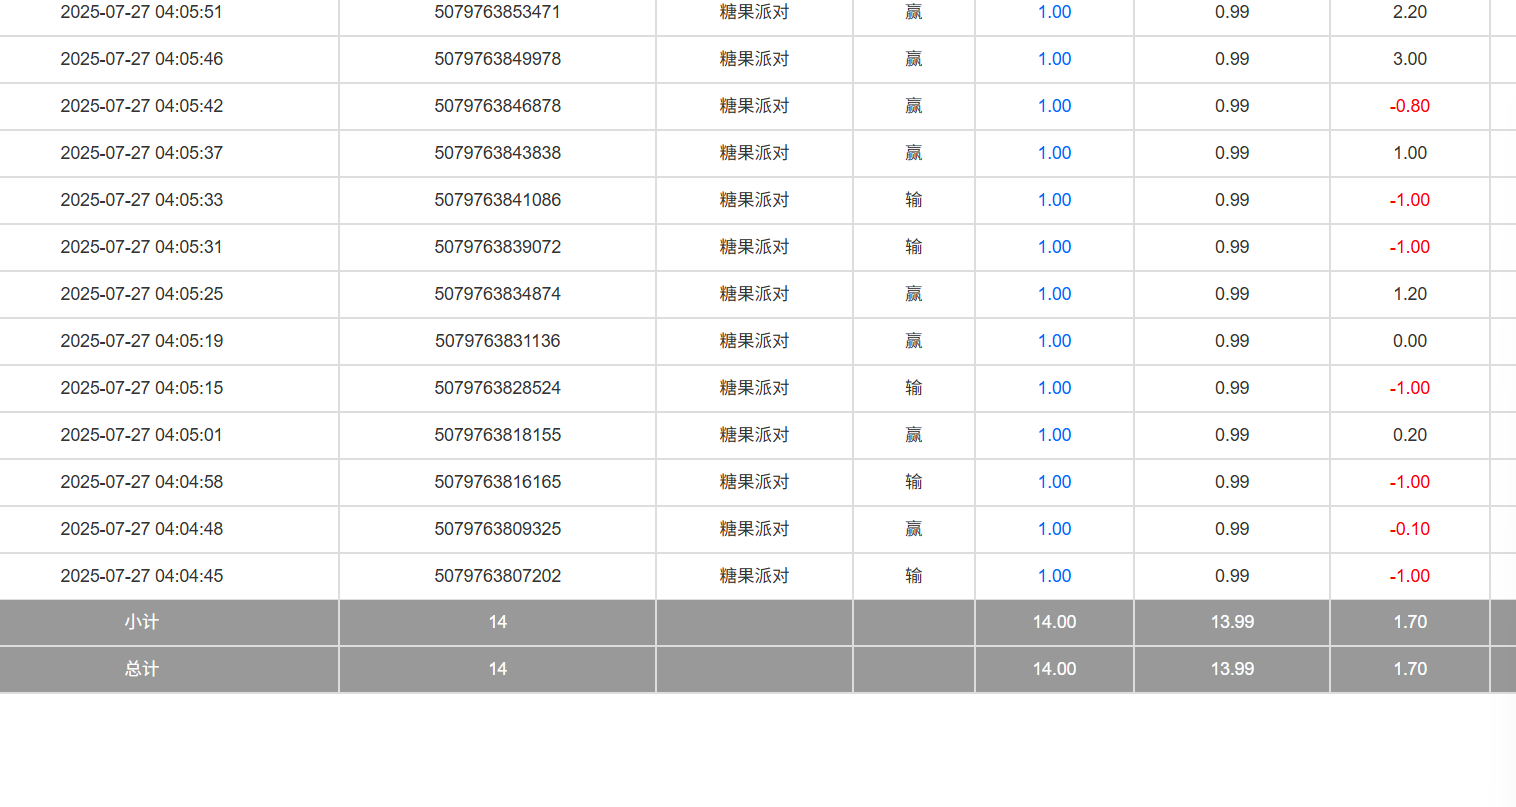Open bet link in 04:04:58 row
1516x807 pixels.
pos(1054,482)
